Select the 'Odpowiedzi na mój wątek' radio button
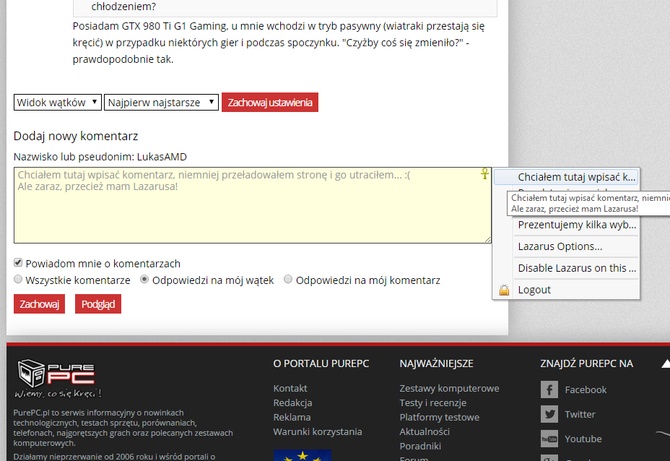670x461 pixels. pos(144,279)
